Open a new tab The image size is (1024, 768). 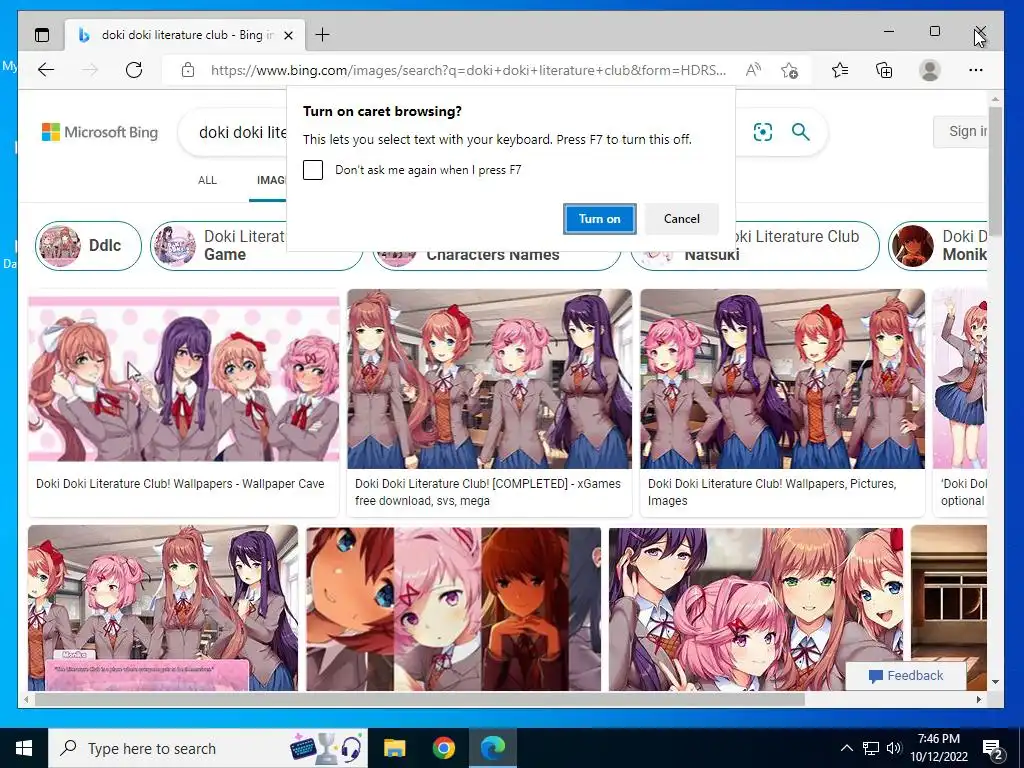pyautogui.click(x=323, y=35)
